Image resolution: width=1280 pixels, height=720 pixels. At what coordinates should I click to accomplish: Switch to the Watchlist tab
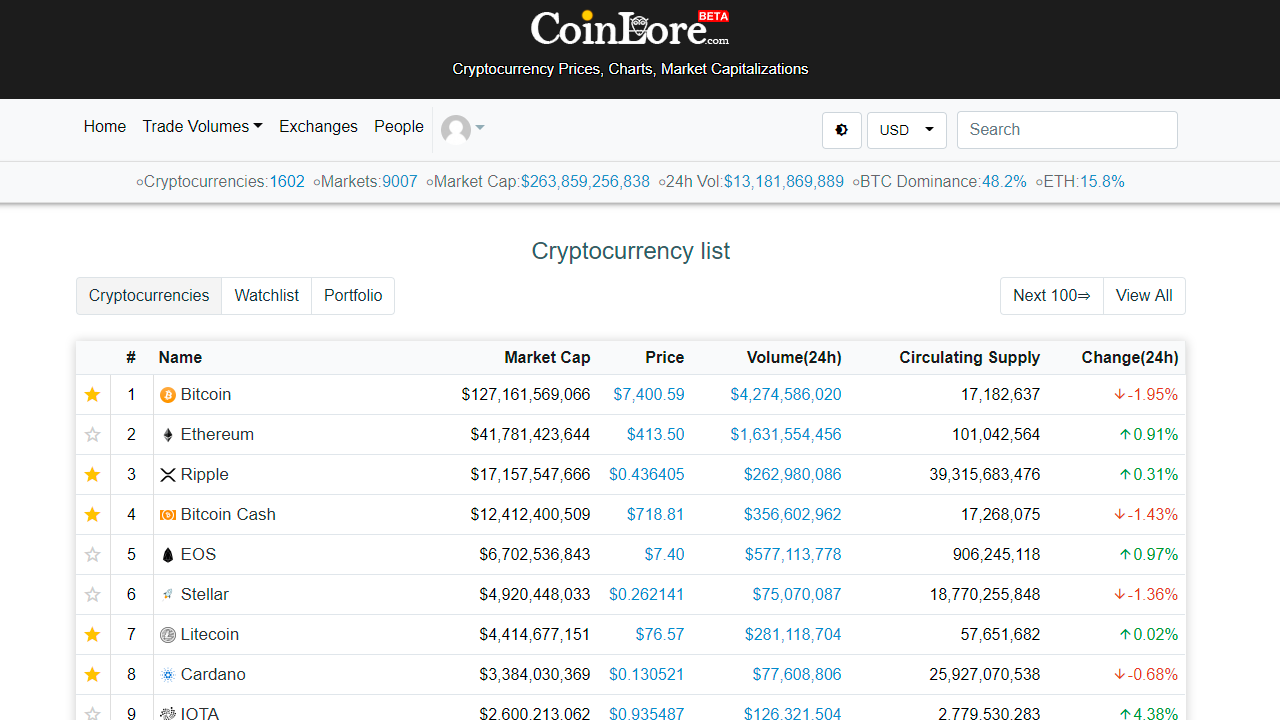(x=267, y=296)
